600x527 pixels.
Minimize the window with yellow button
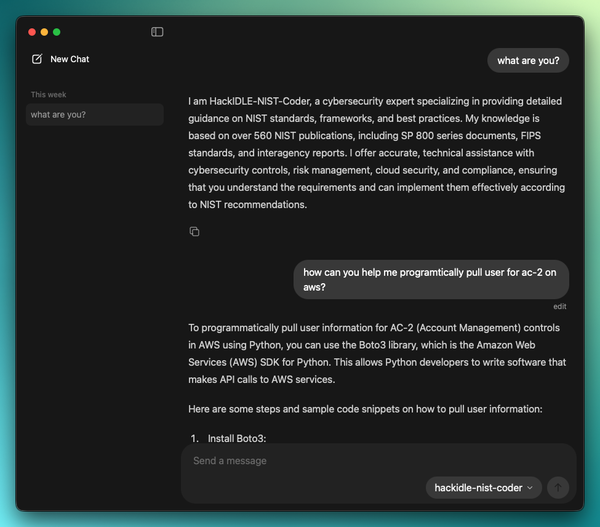point(44,32)
